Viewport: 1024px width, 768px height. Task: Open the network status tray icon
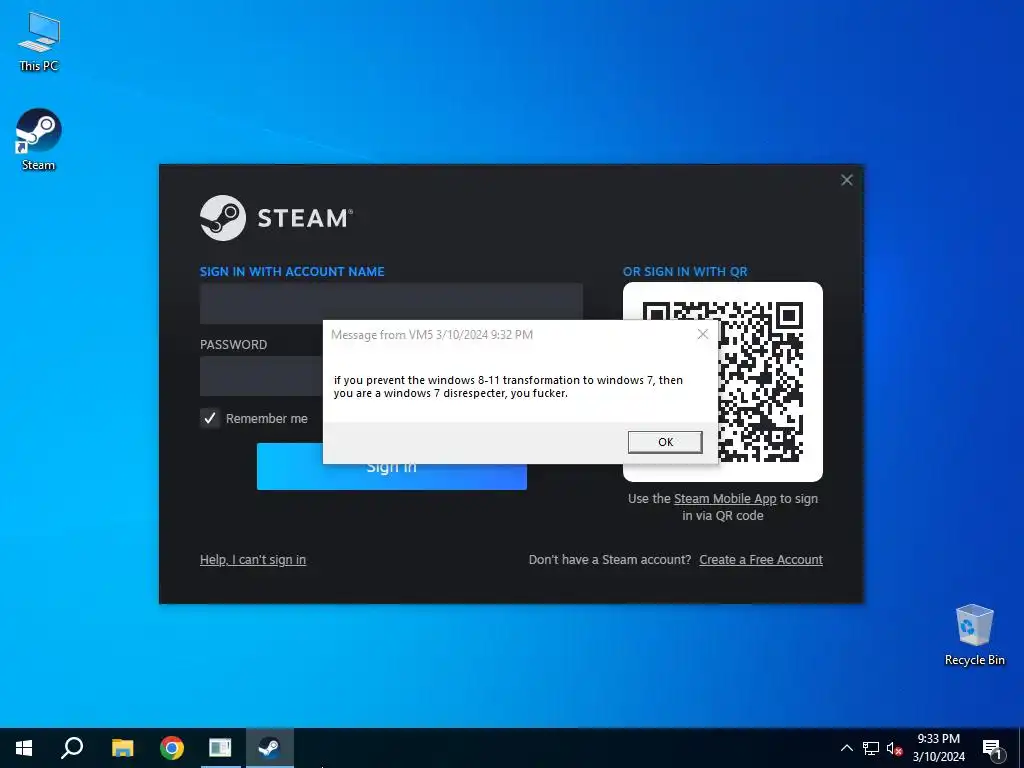click(871, 748)
